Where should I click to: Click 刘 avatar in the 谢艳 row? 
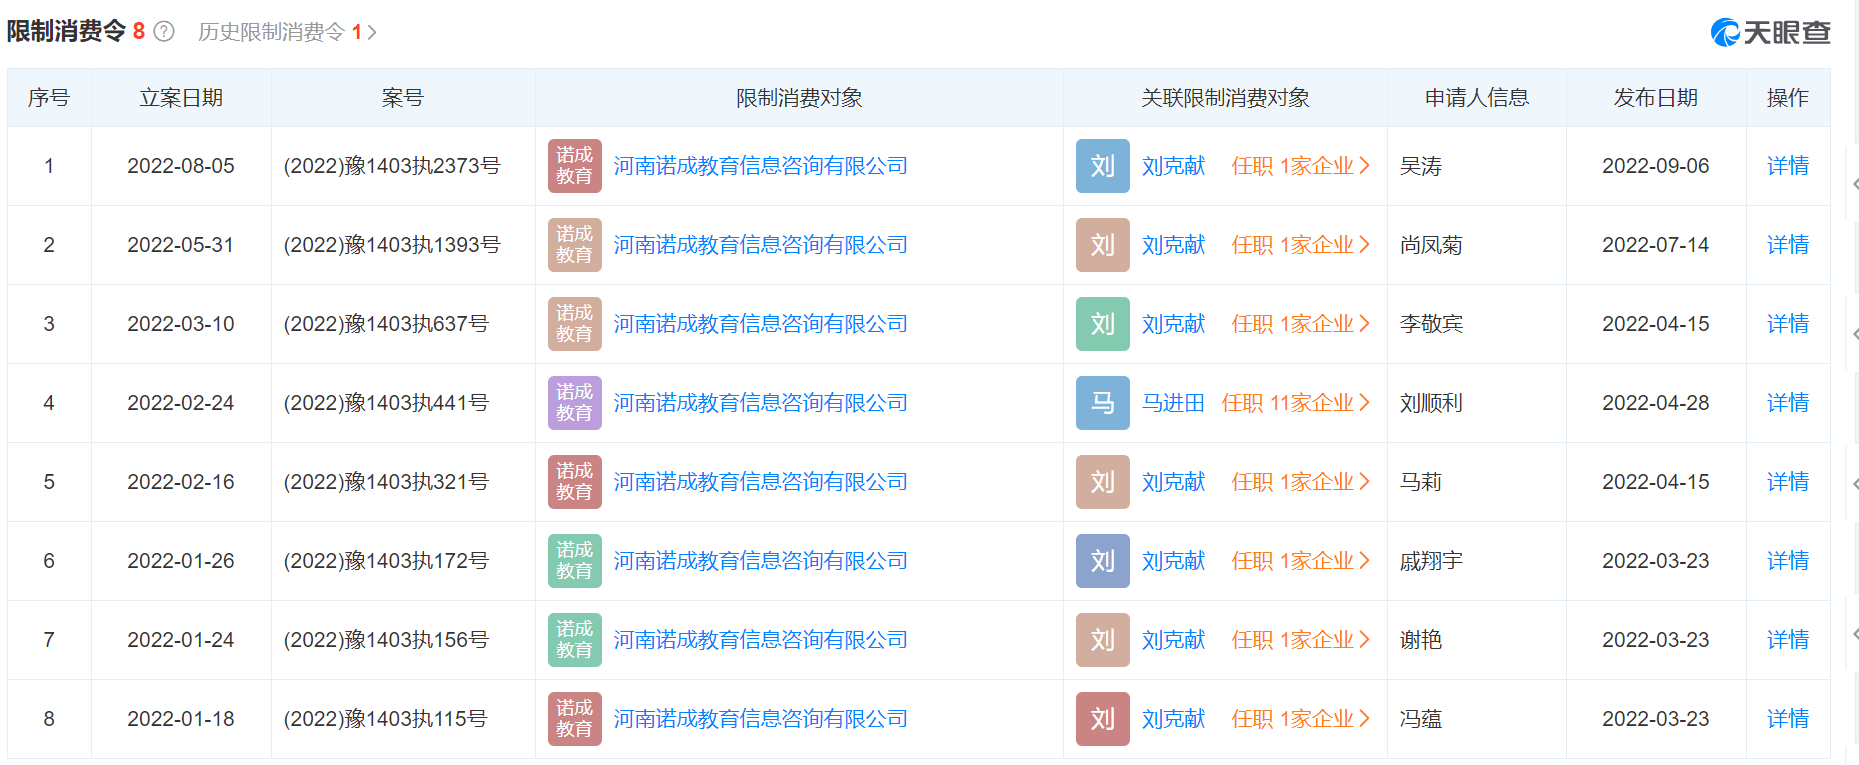click(1103, 640)
